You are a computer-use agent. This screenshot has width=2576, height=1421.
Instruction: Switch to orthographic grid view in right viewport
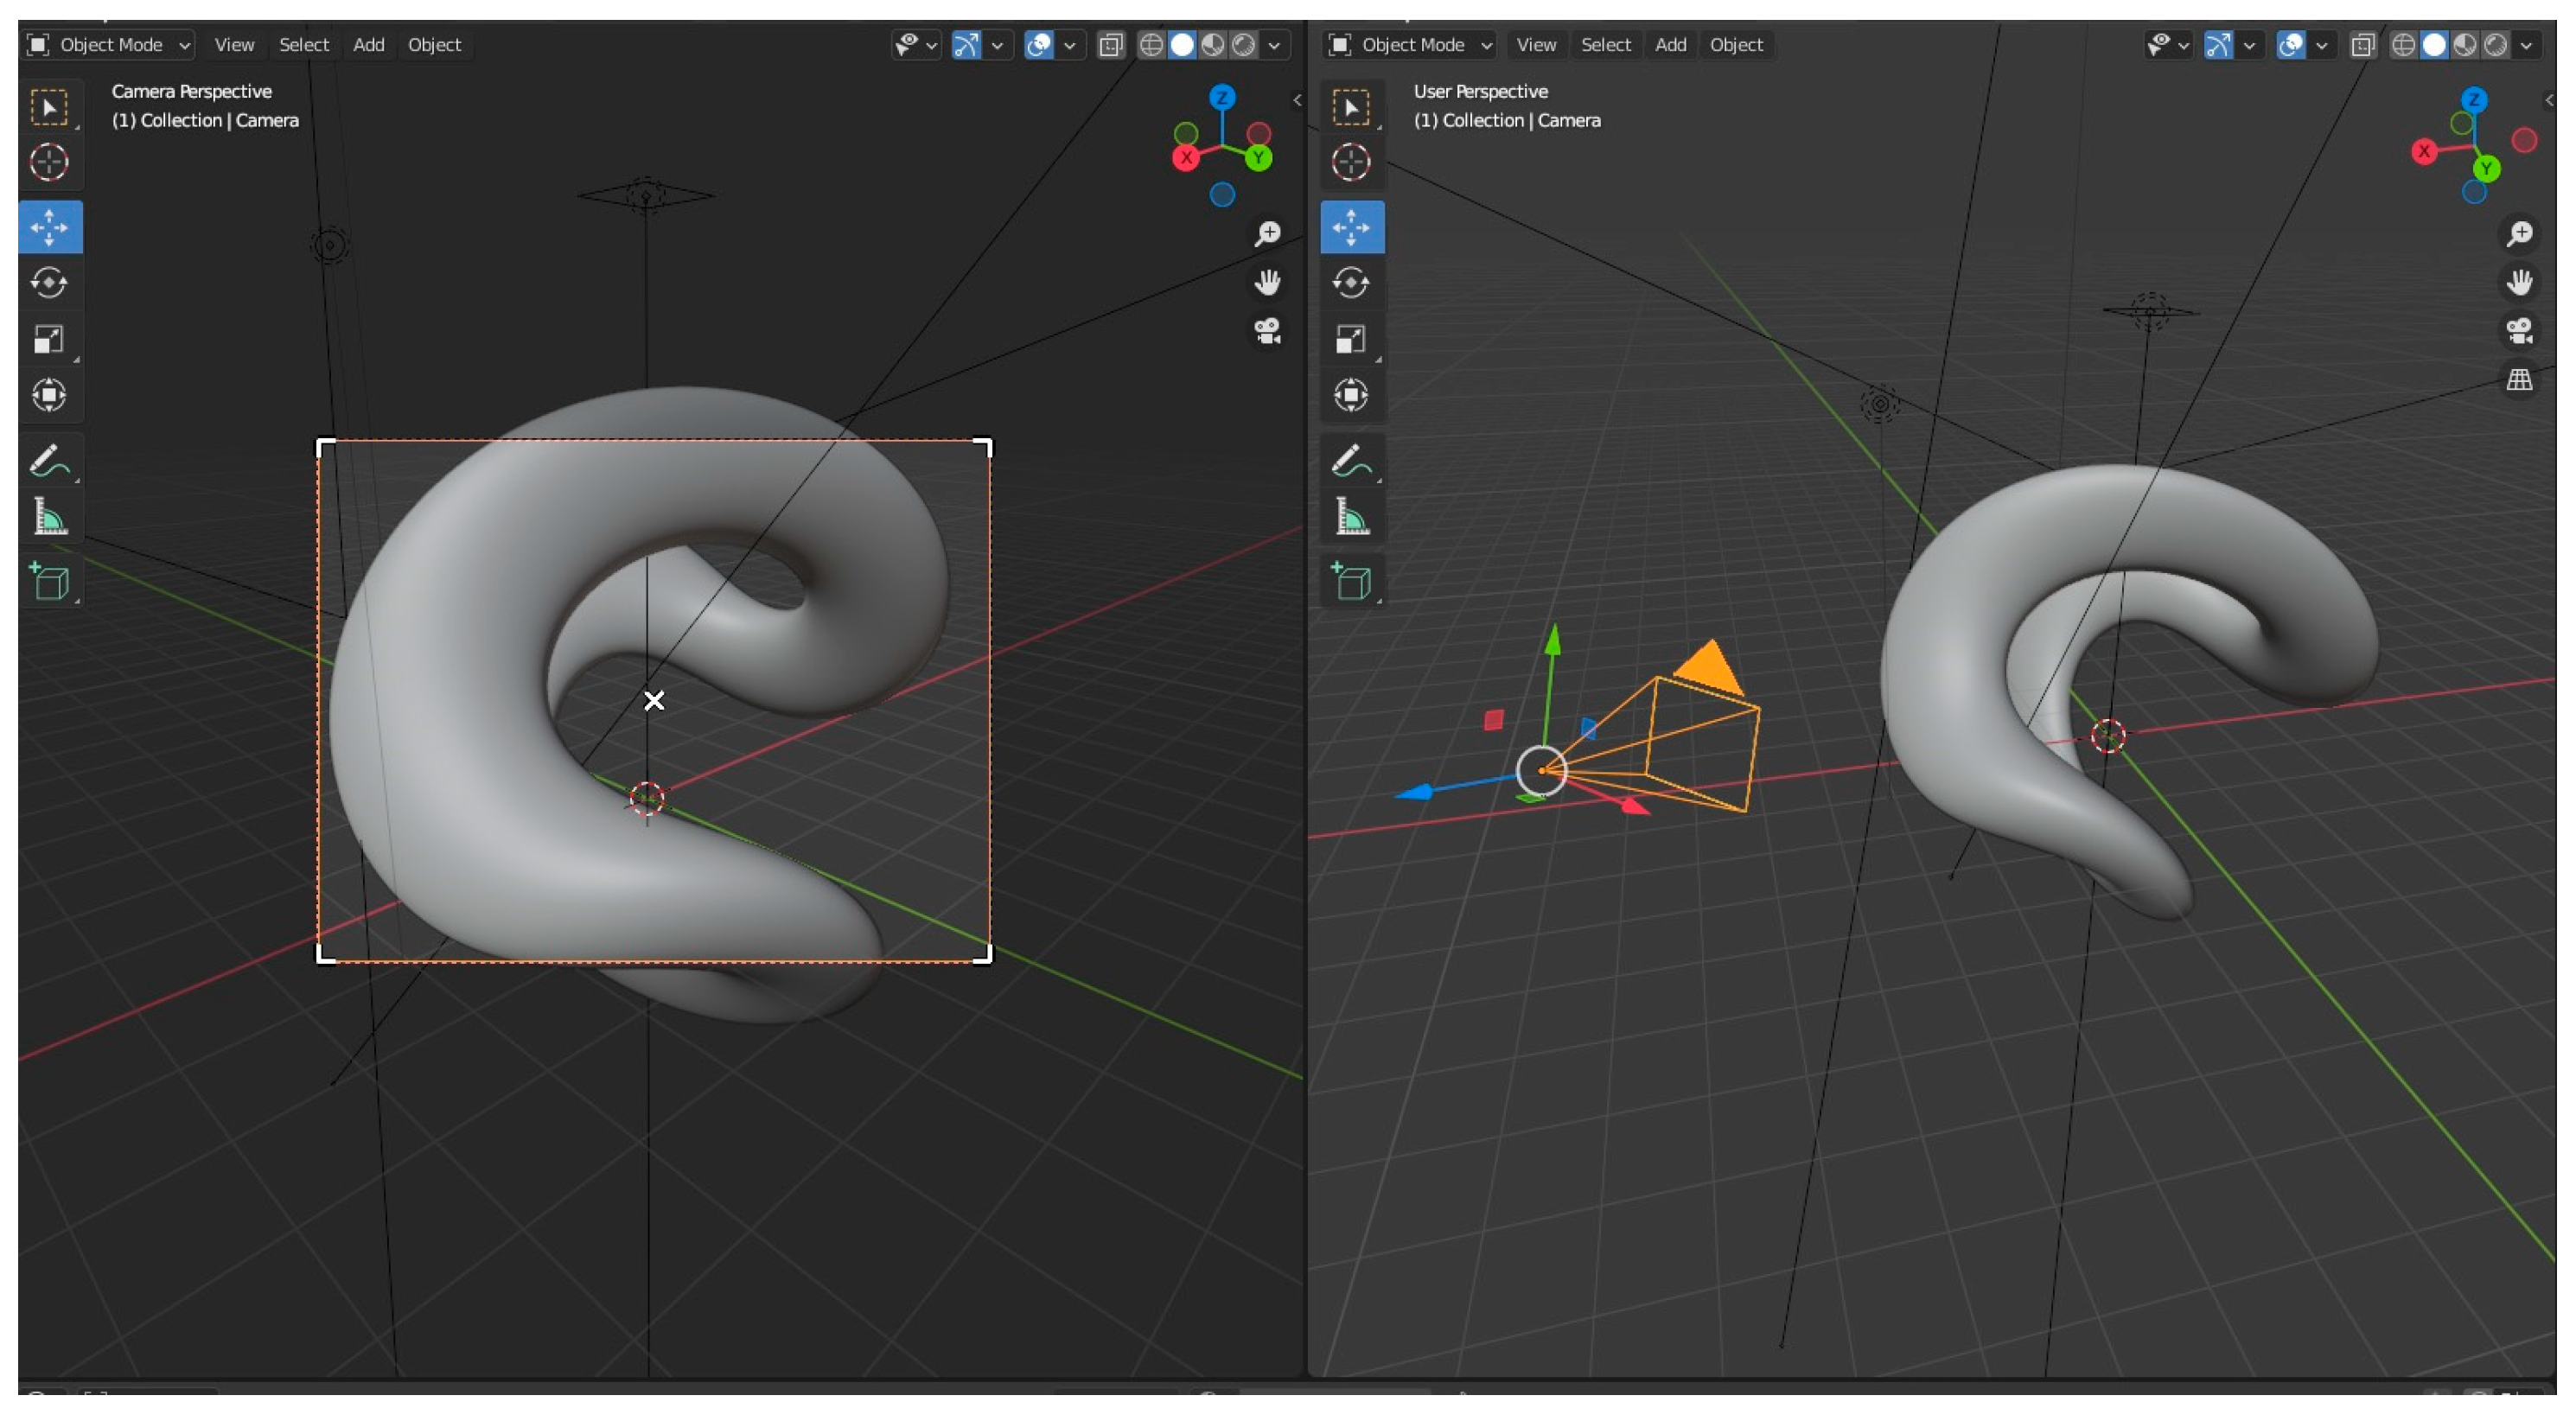2518,380
